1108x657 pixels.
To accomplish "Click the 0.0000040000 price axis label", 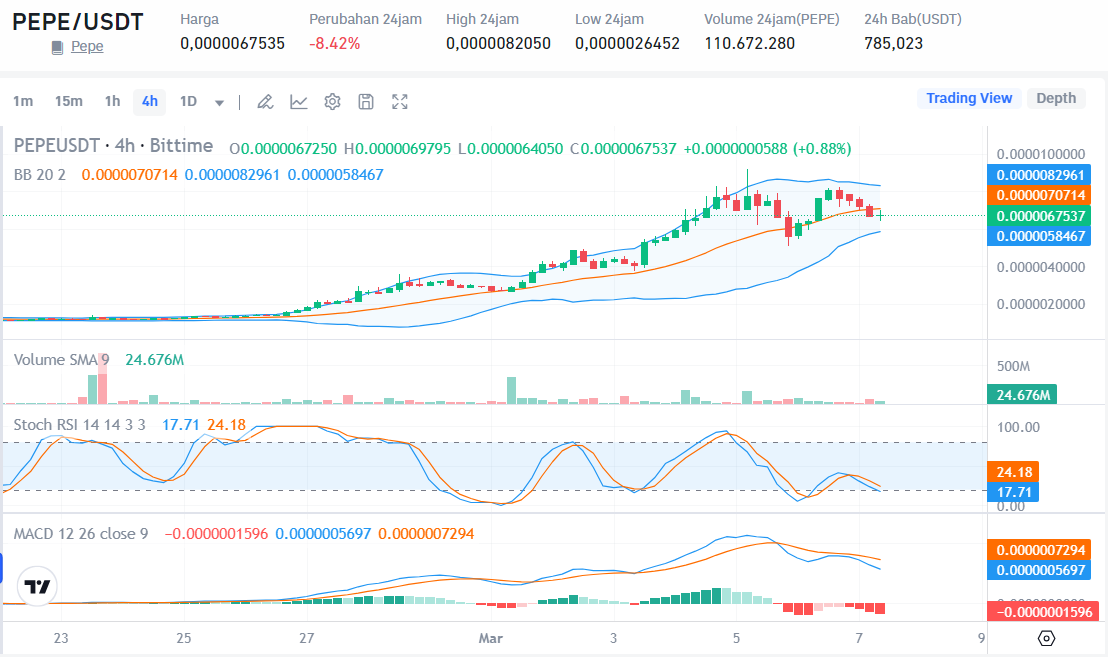I will (x=1041, y=267).
